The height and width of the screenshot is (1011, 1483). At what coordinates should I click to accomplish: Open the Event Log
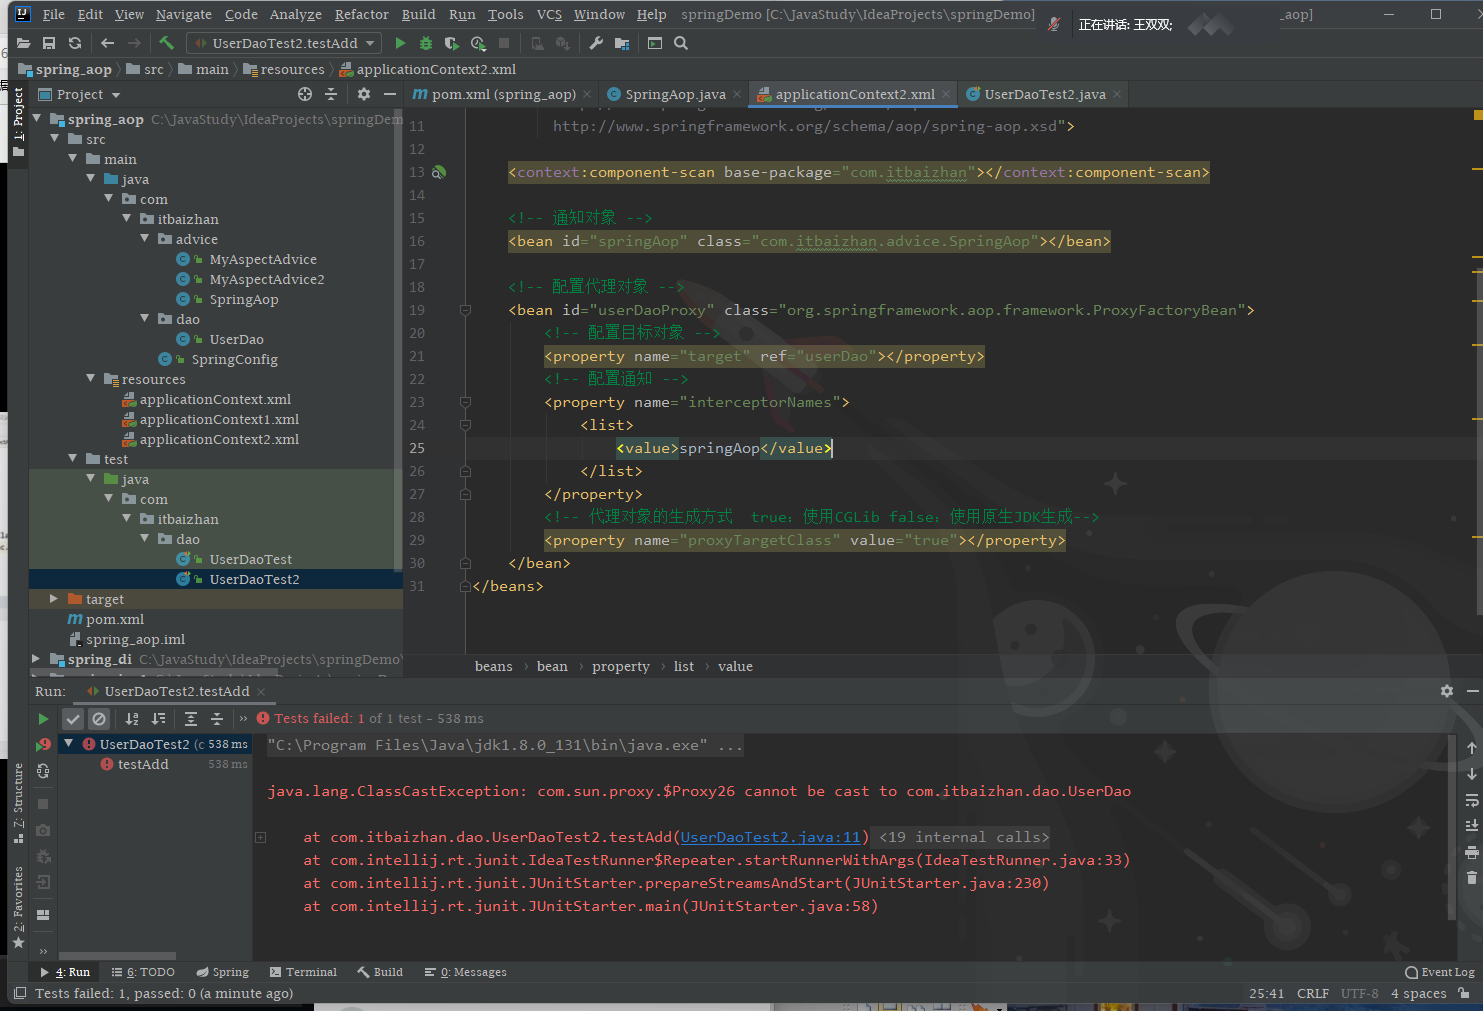pos(1440,972)
